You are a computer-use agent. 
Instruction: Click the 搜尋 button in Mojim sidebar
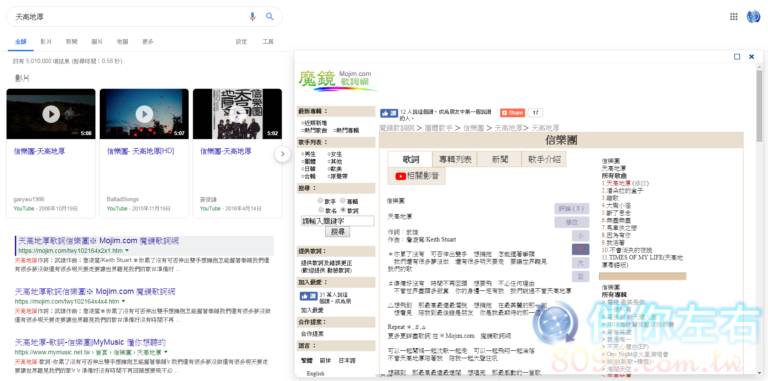[337, 231]
